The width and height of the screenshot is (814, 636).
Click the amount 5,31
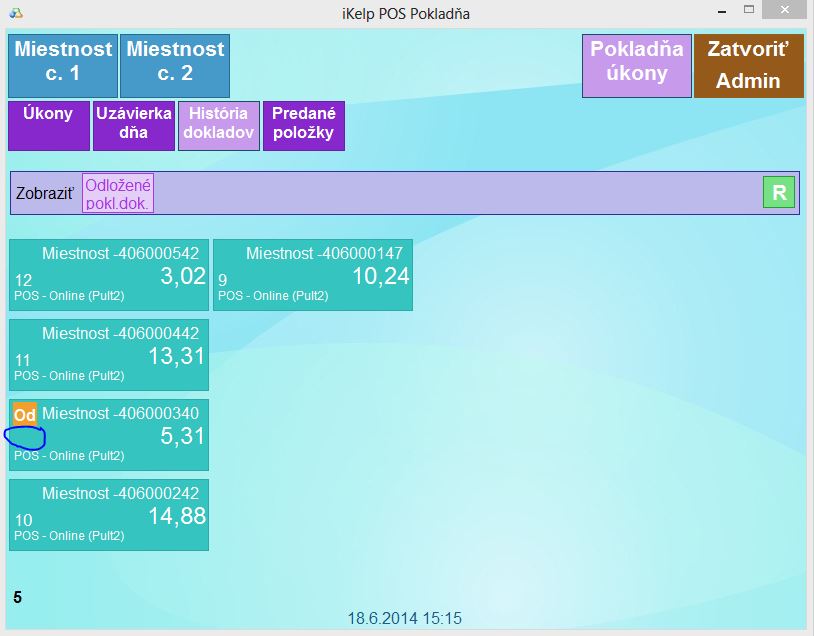coord(183,436)
